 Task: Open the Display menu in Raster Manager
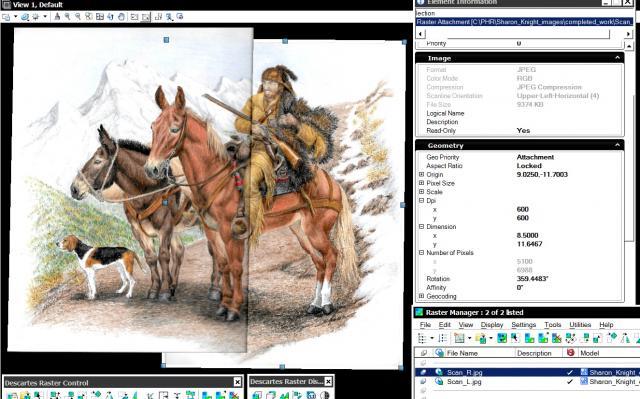point(491,325)
